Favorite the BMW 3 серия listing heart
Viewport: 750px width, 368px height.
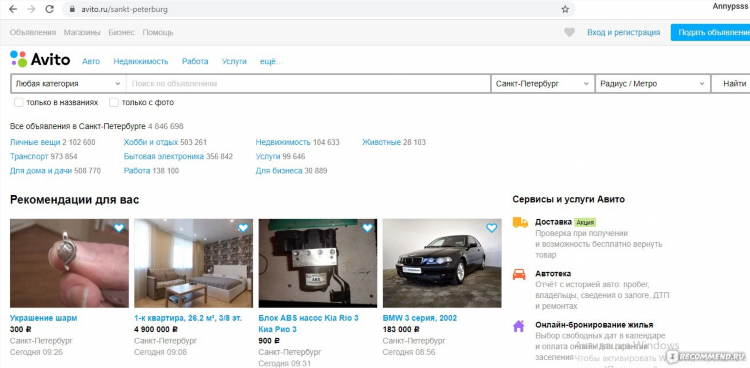[x=492, y=228]
